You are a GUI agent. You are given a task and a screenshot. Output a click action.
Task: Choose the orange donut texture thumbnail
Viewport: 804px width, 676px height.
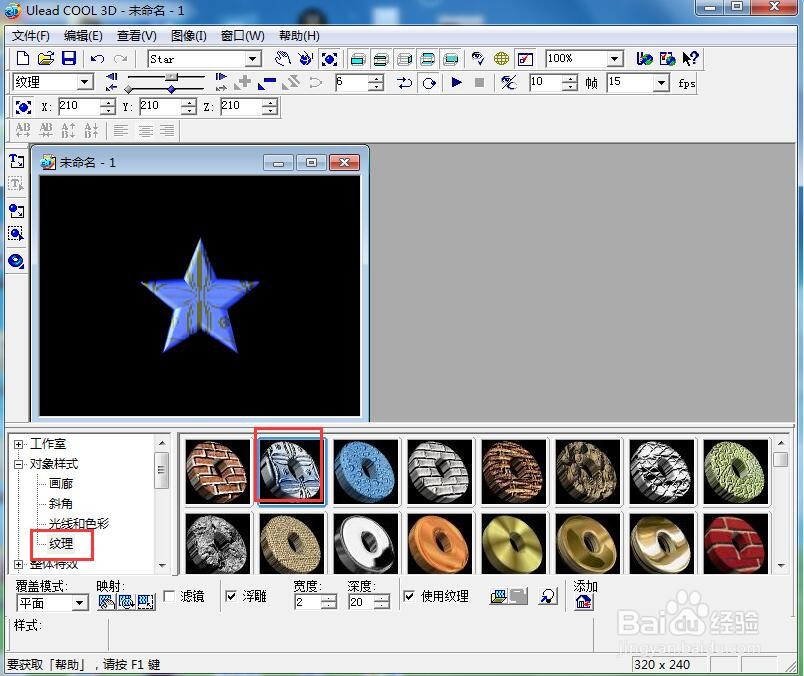tap(439, 544)
